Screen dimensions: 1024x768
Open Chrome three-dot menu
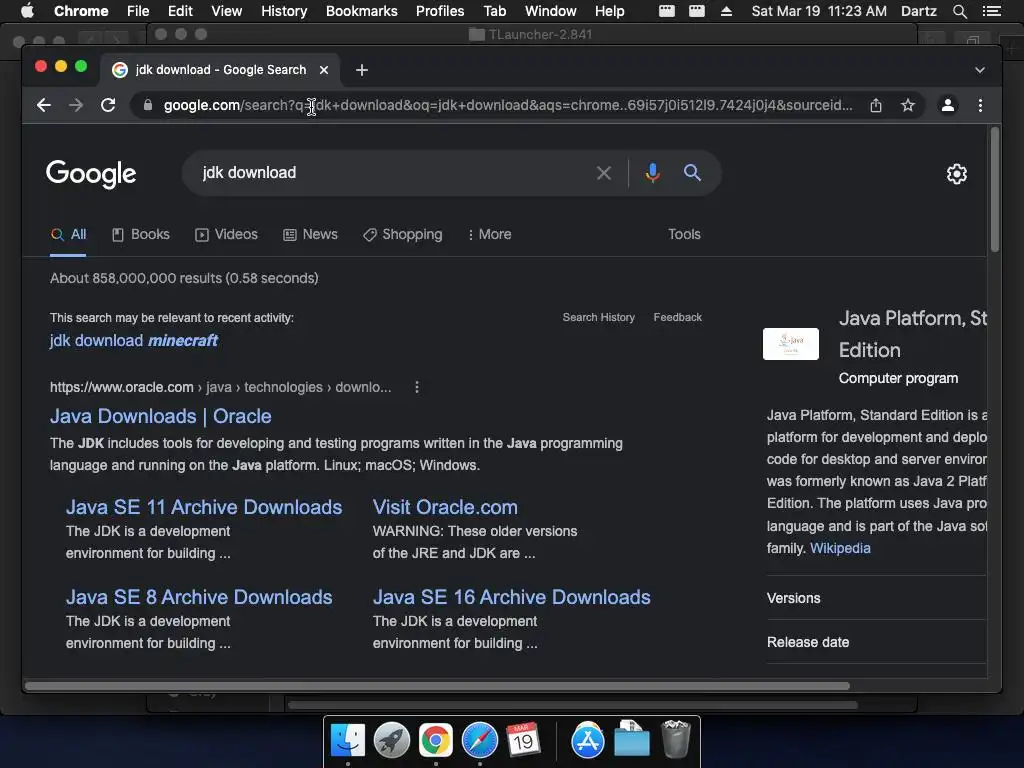tap(980, 105)
